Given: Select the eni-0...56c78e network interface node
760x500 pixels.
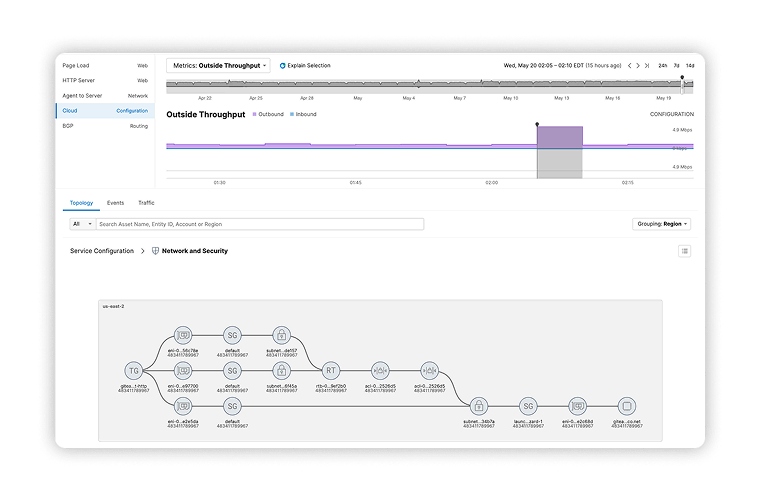Looking at the screenshot, I should [x=183, y=335].
